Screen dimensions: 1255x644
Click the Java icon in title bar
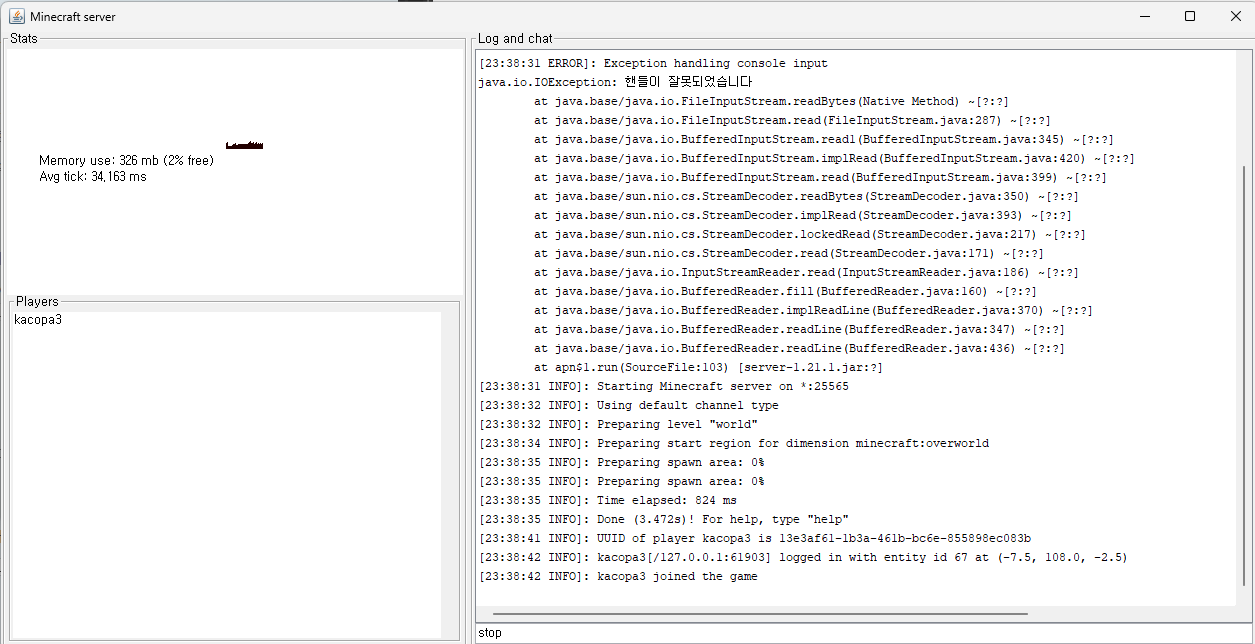point(16,16)
